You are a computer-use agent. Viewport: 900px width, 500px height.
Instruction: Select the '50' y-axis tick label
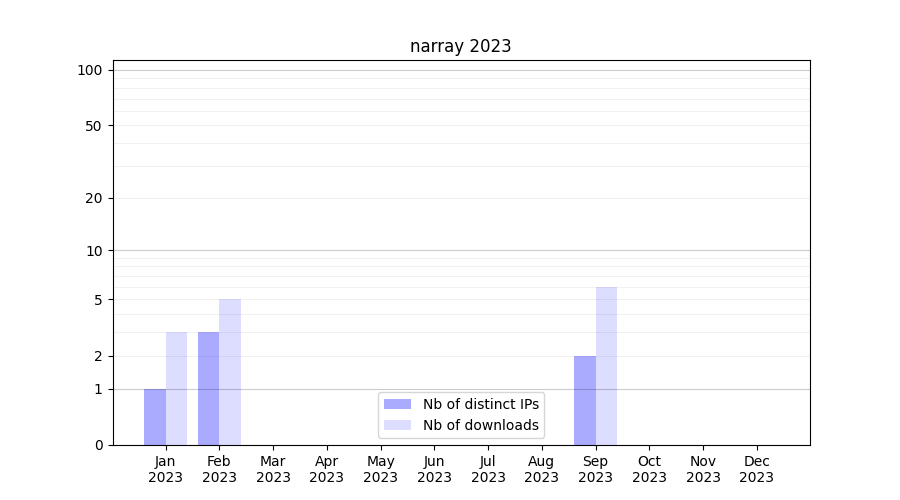[94, 126]
